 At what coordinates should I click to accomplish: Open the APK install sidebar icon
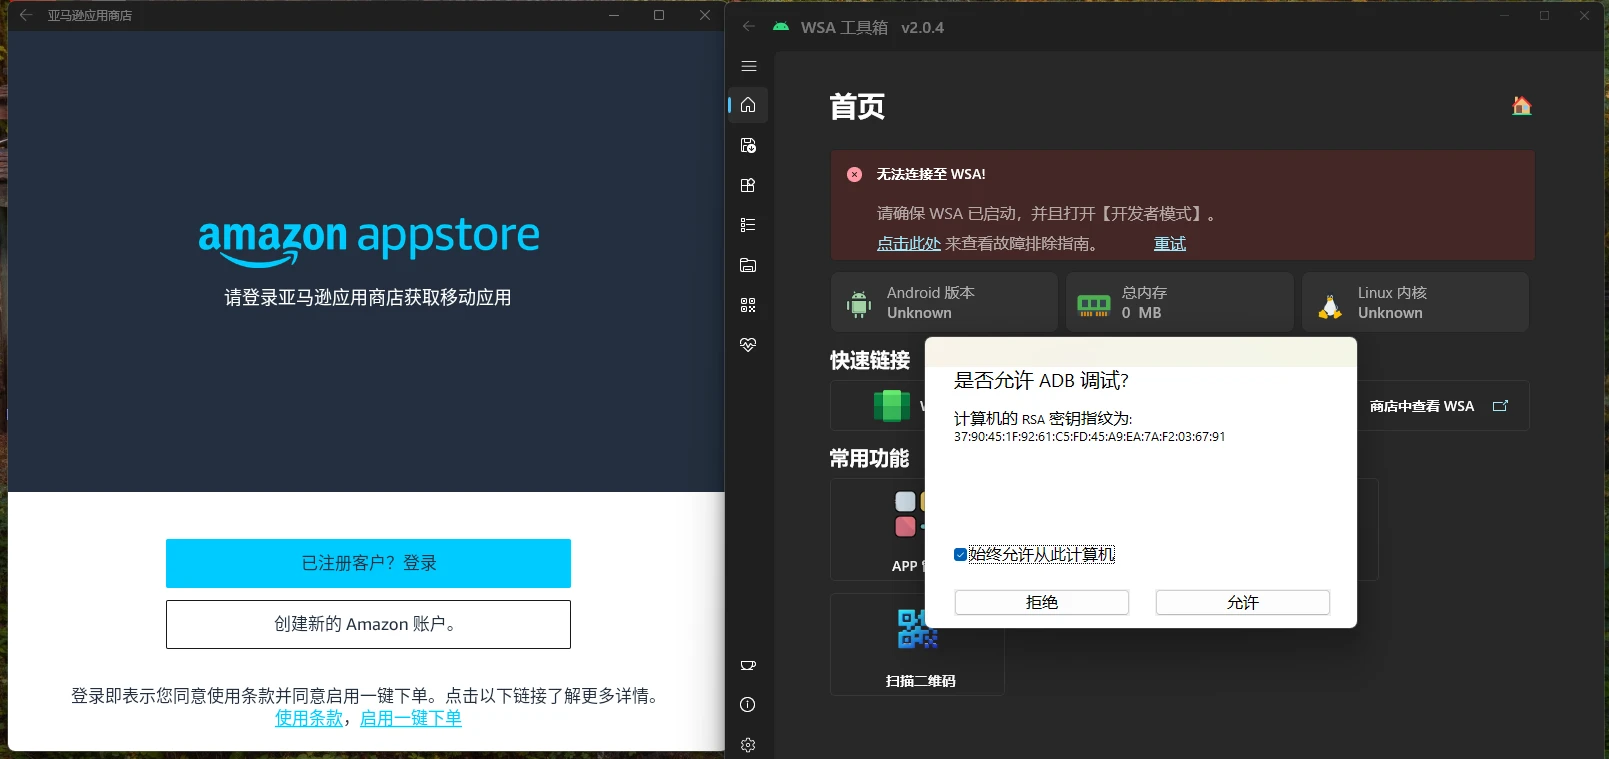(748, 145)
